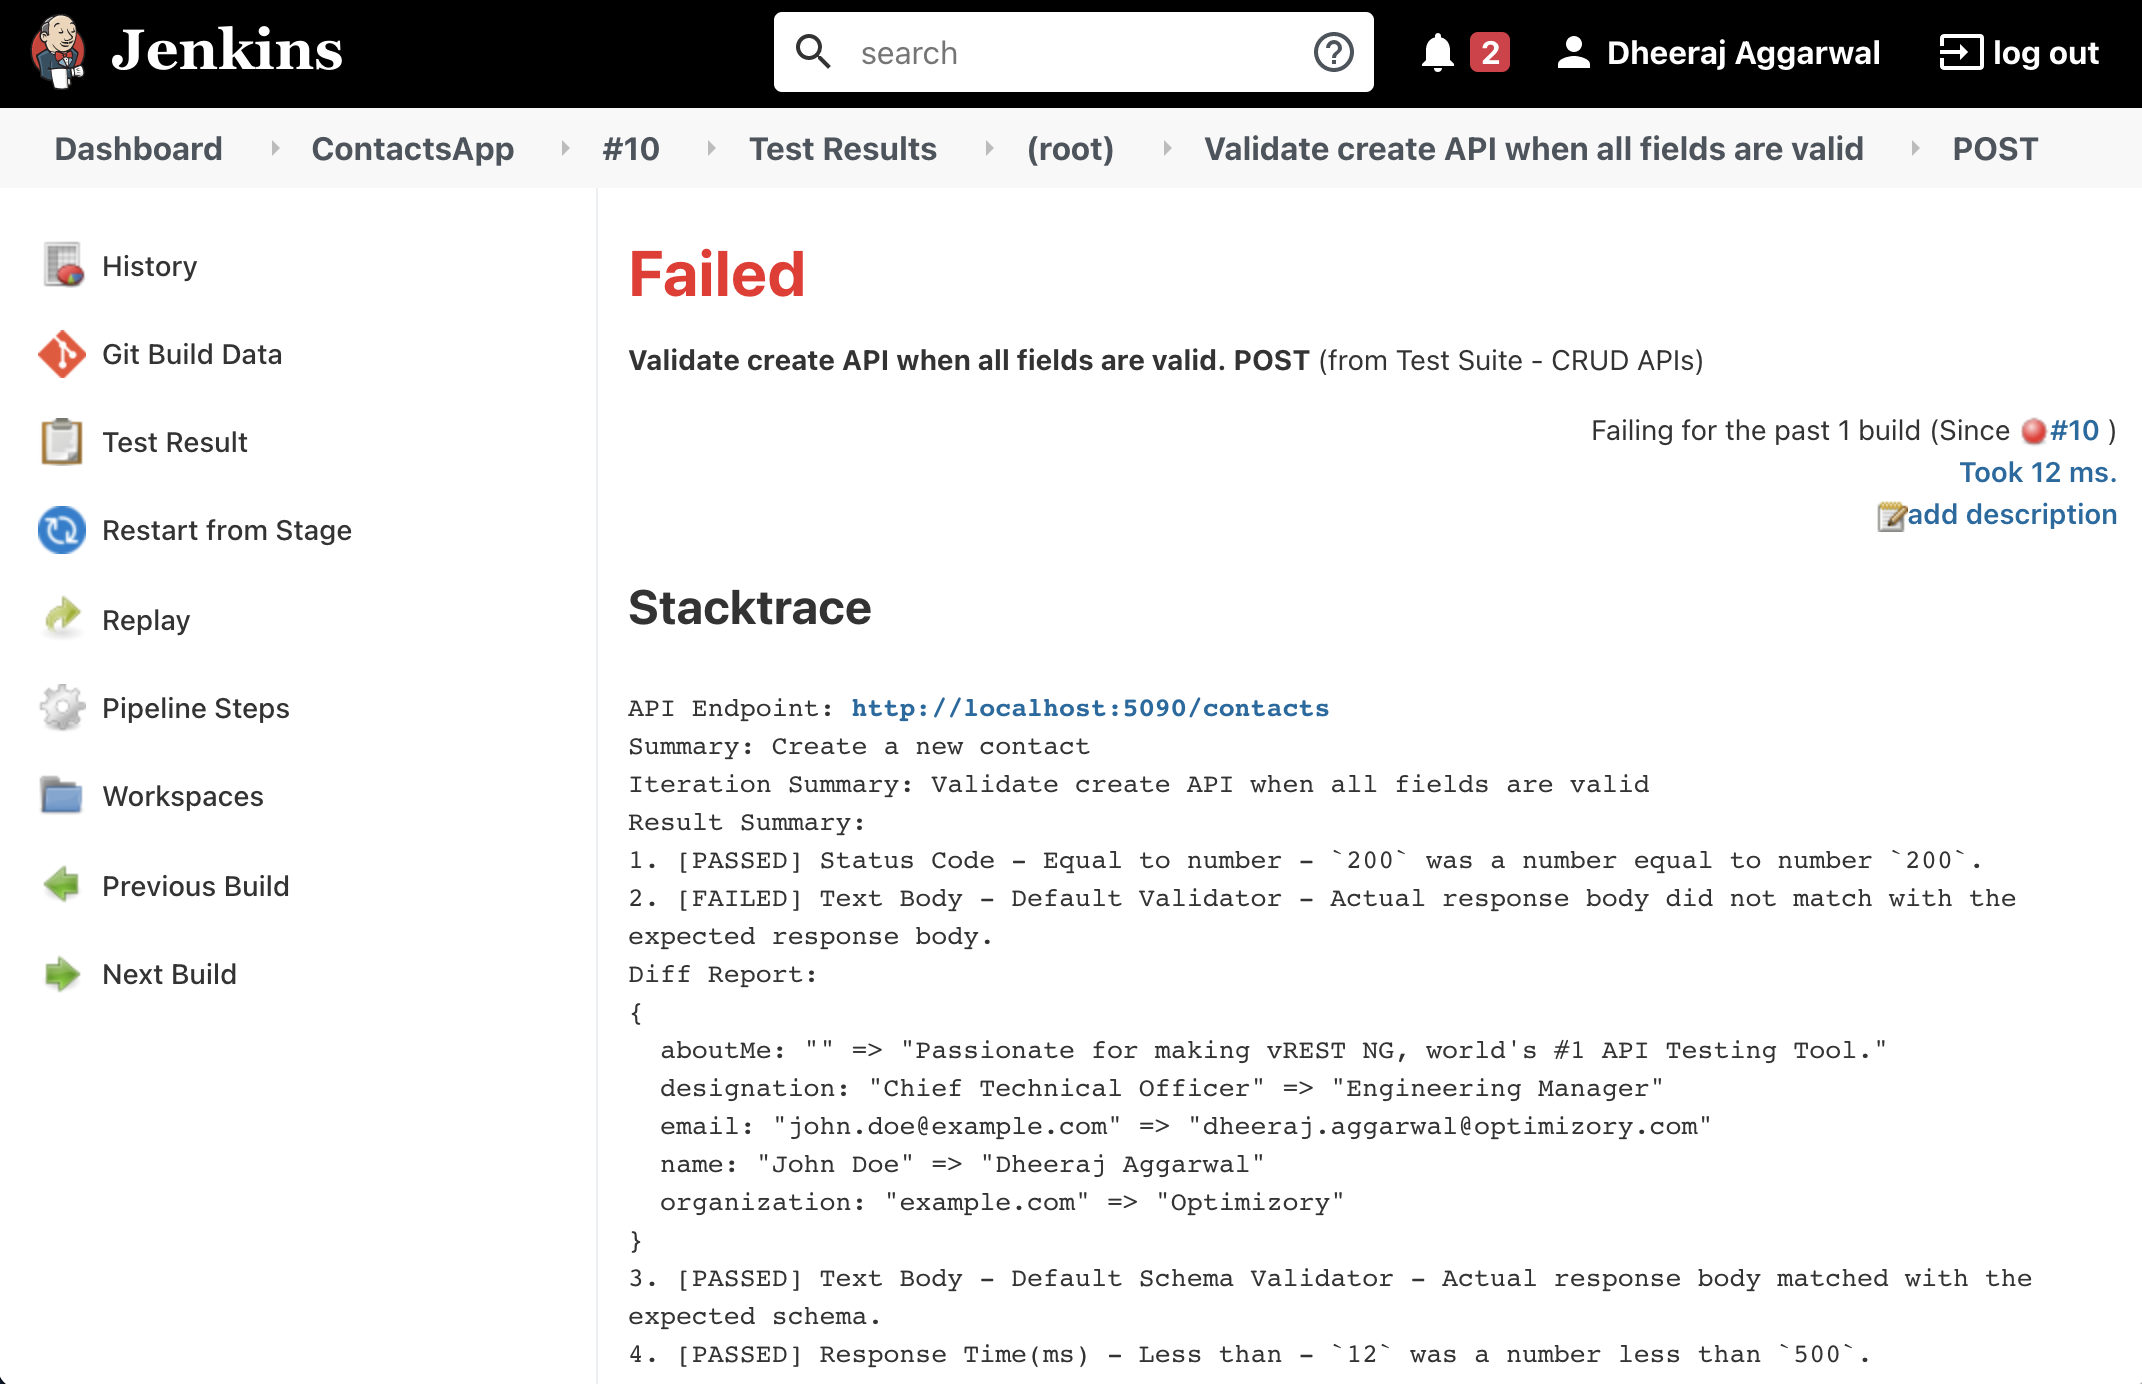This screenshot has width=2142, height=1384.
Task: Select the ContactsApp breadcrumb item
Action: click(413, 149)
